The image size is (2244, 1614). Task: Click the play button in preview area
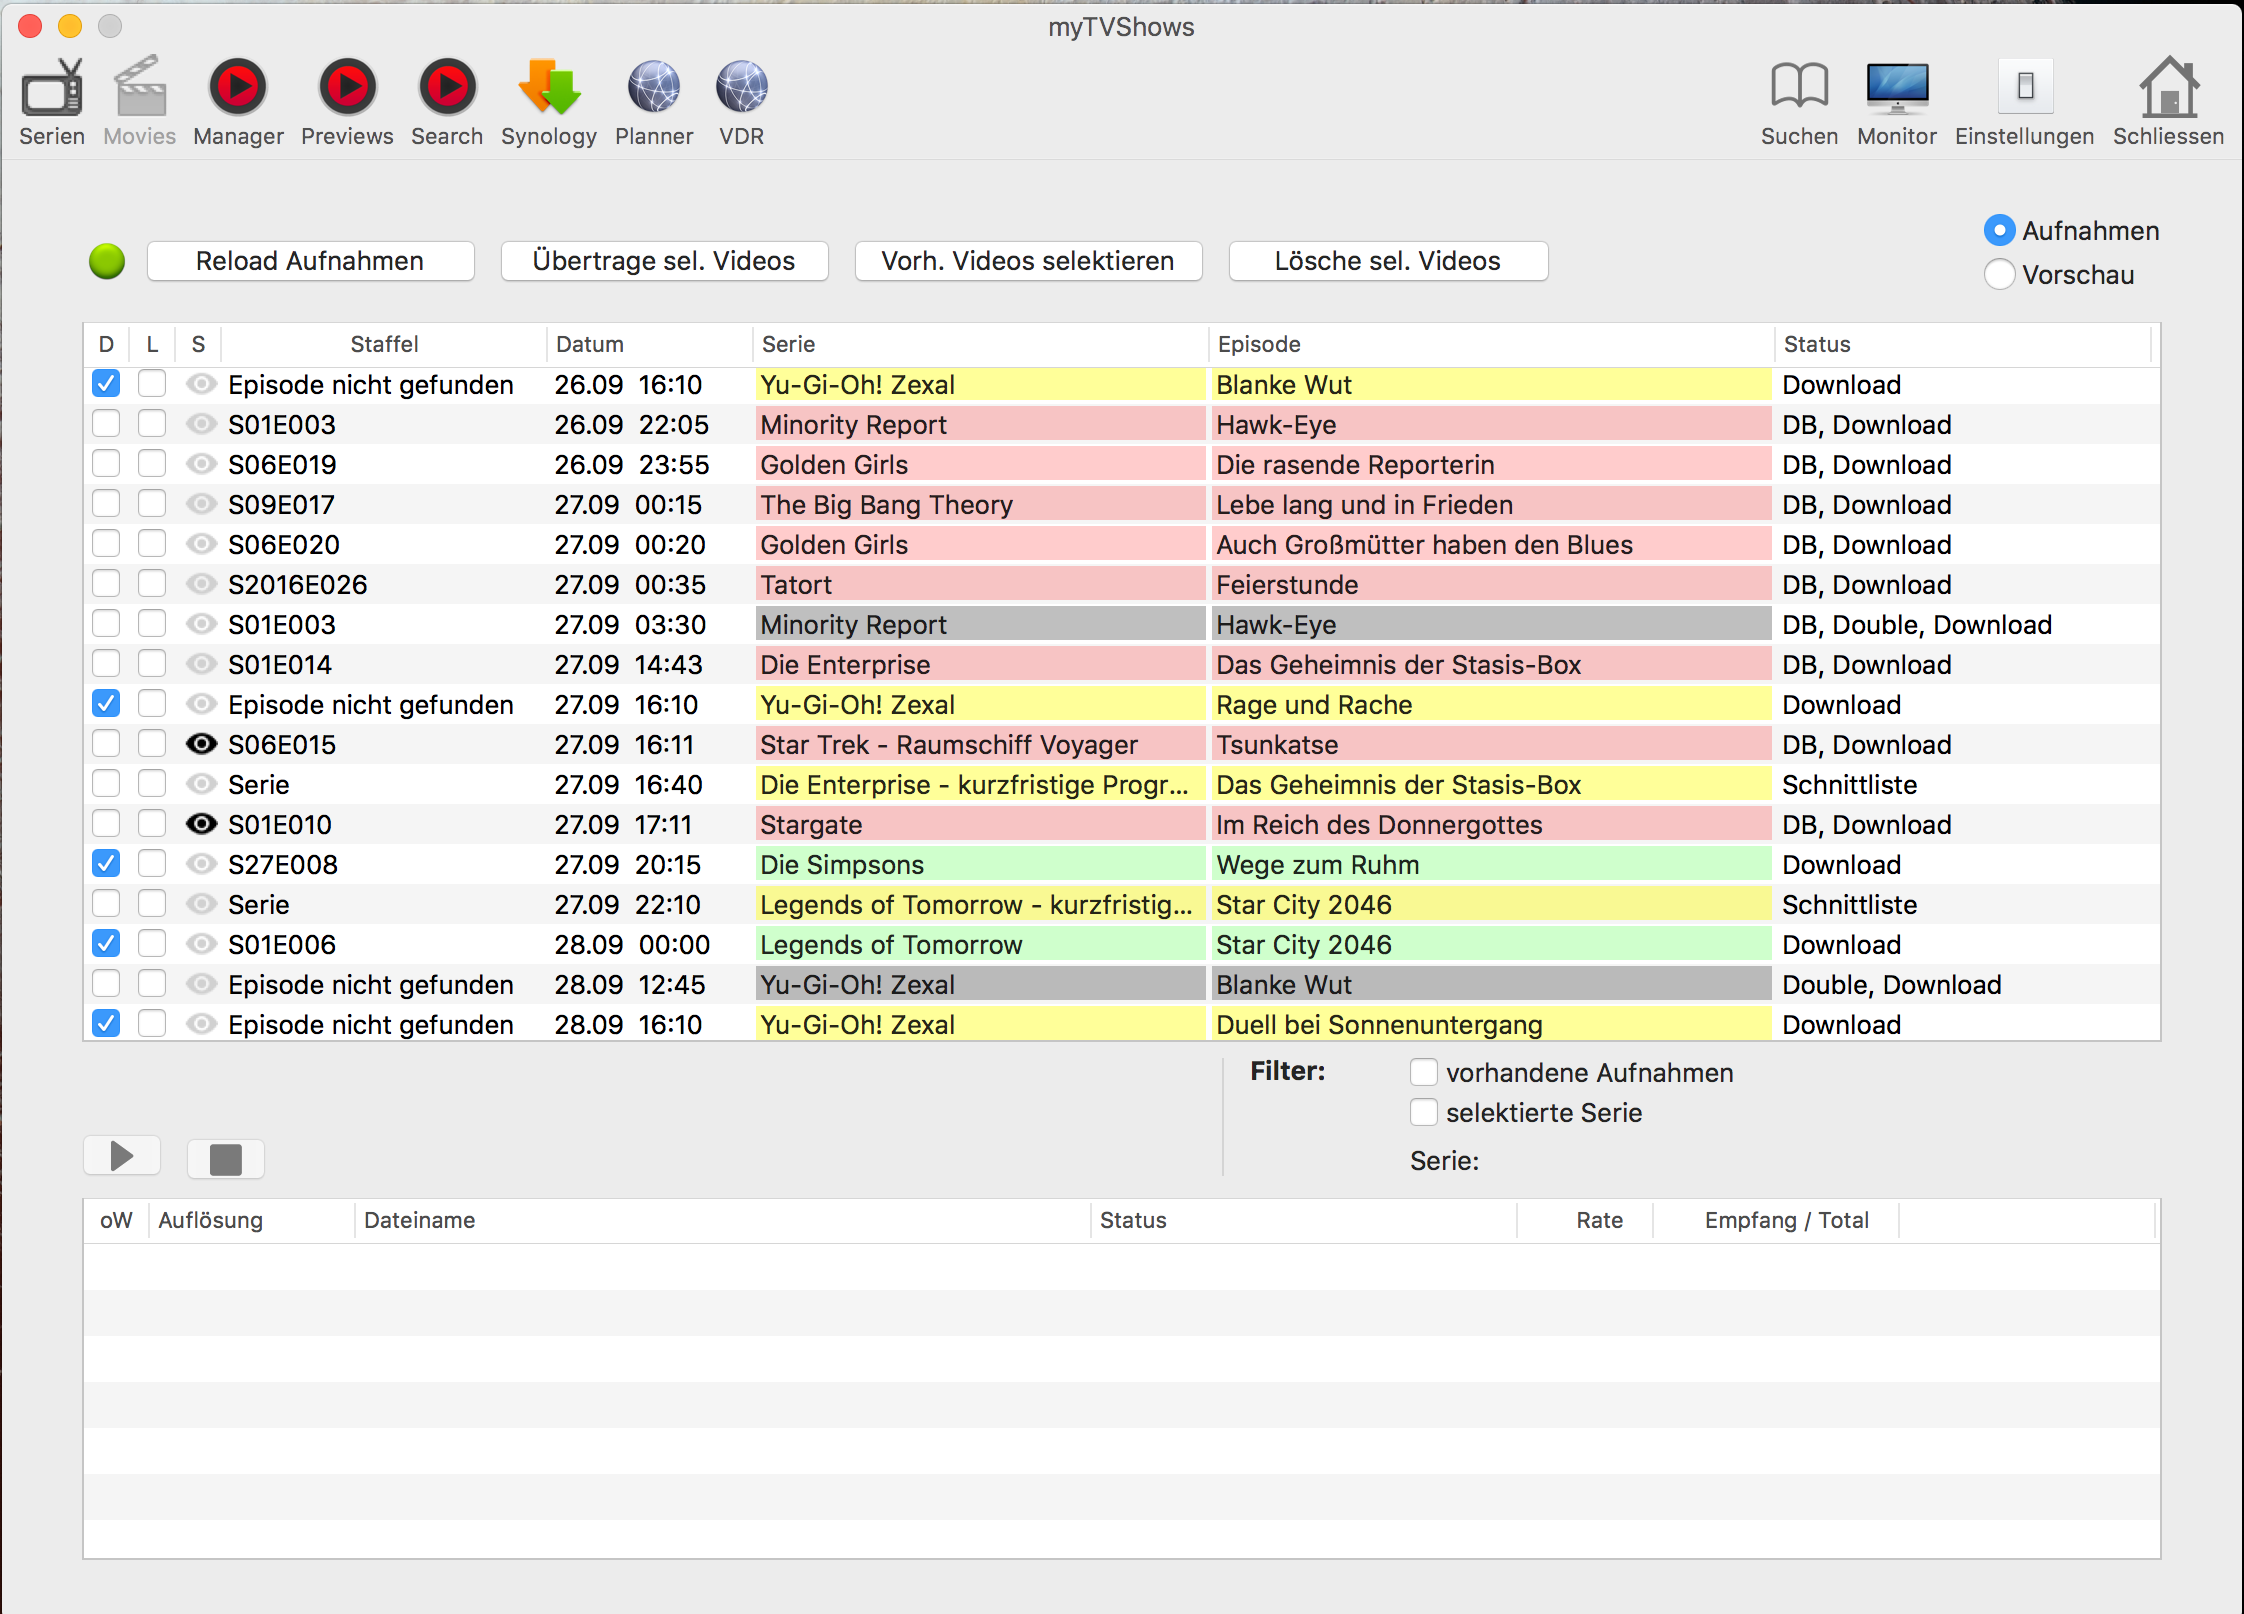point(125,1154)
